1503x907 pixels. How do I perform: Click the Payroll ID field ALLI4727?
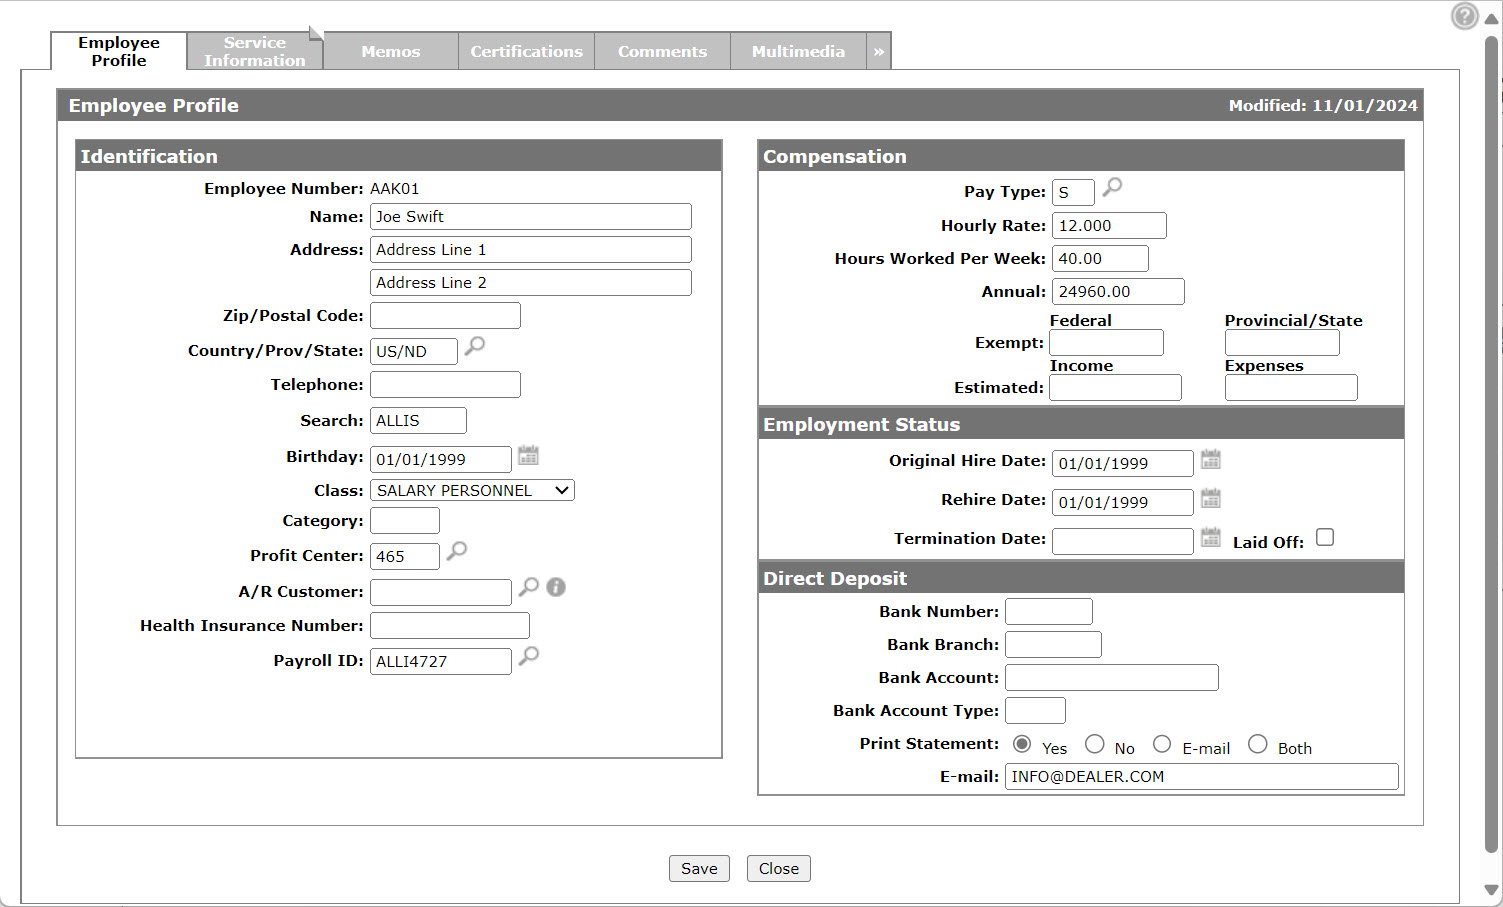pyautogui.click(x=441, y=661)
